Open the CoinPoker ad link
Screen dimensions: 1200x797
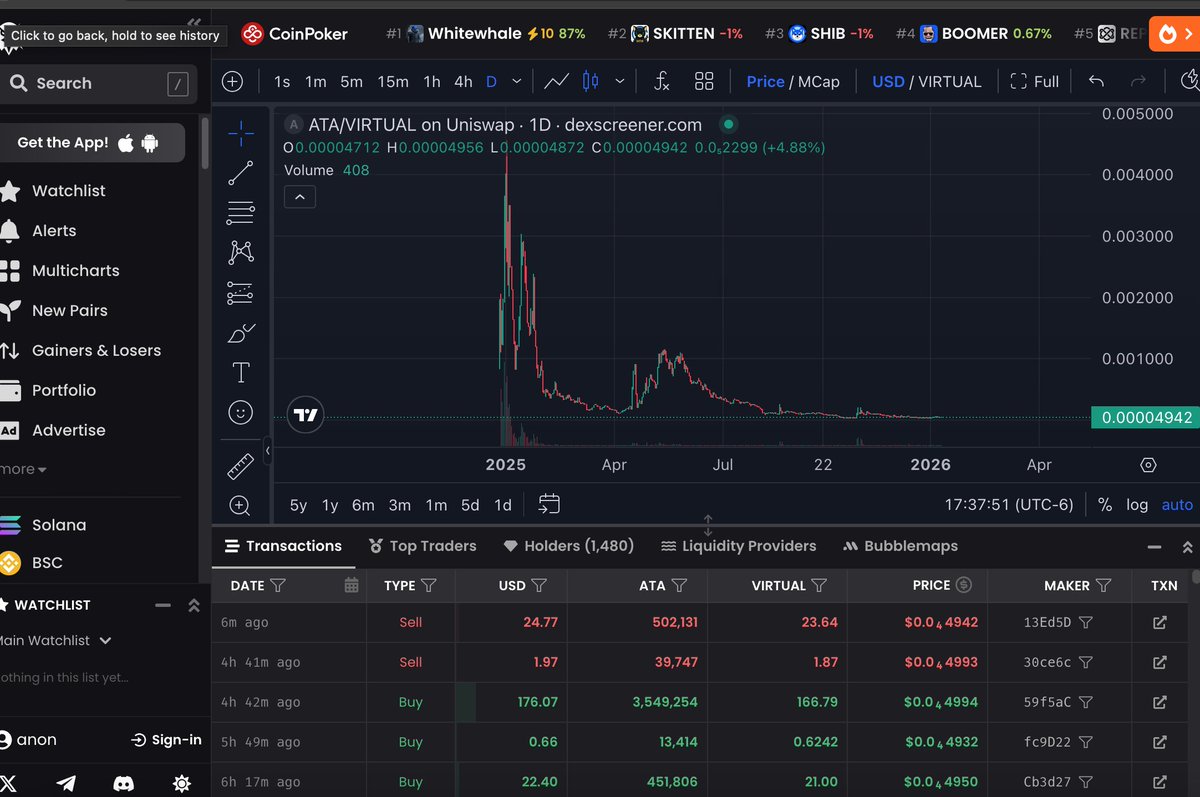click(x=295, y=33)
